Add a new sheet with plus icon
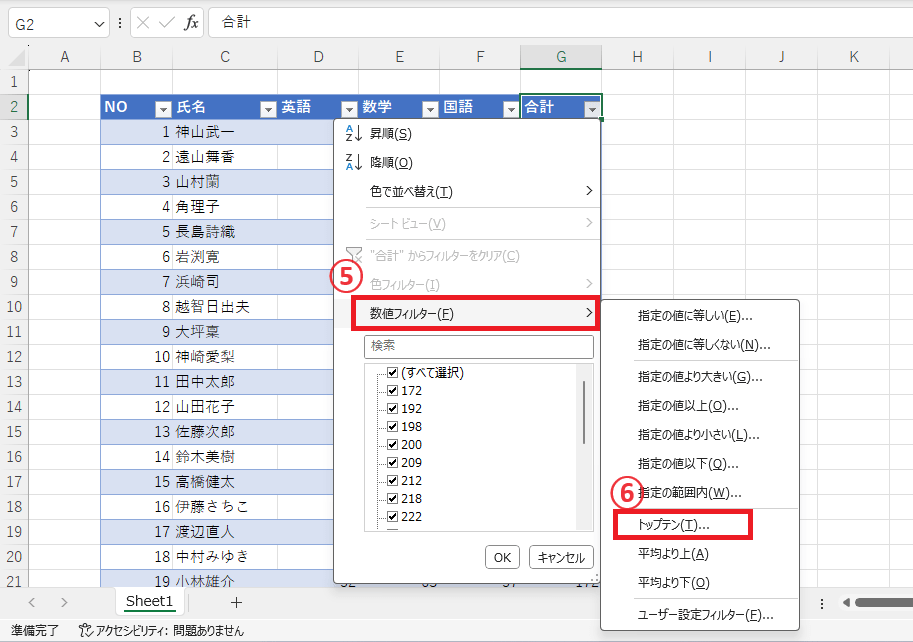 tap(236, 602)
